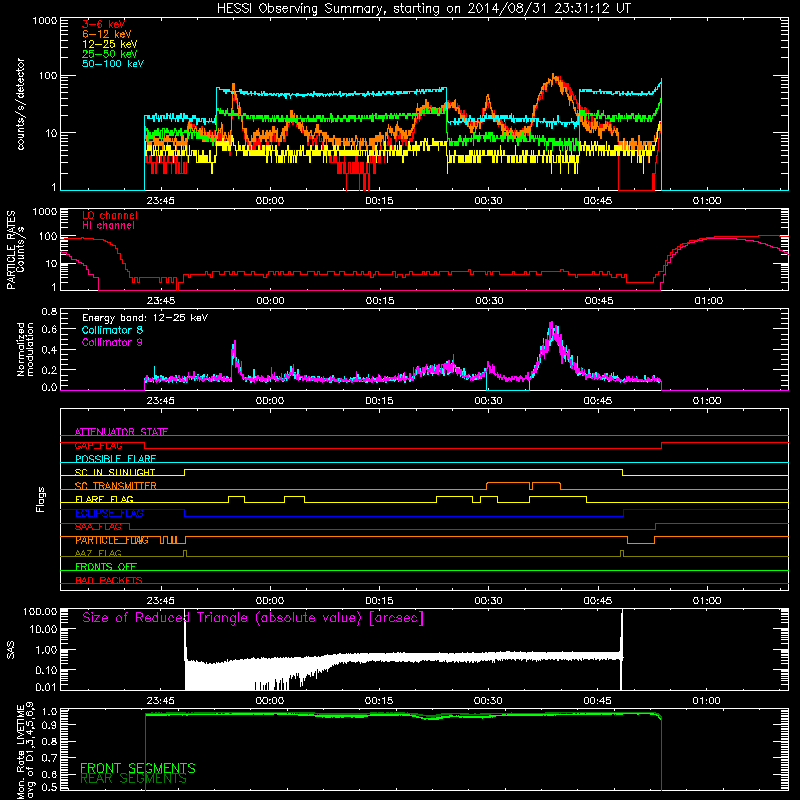This screenshot has width=800, height=800.
Task: Click the 0.7 tick on the livetime axis
Action: 51,757
